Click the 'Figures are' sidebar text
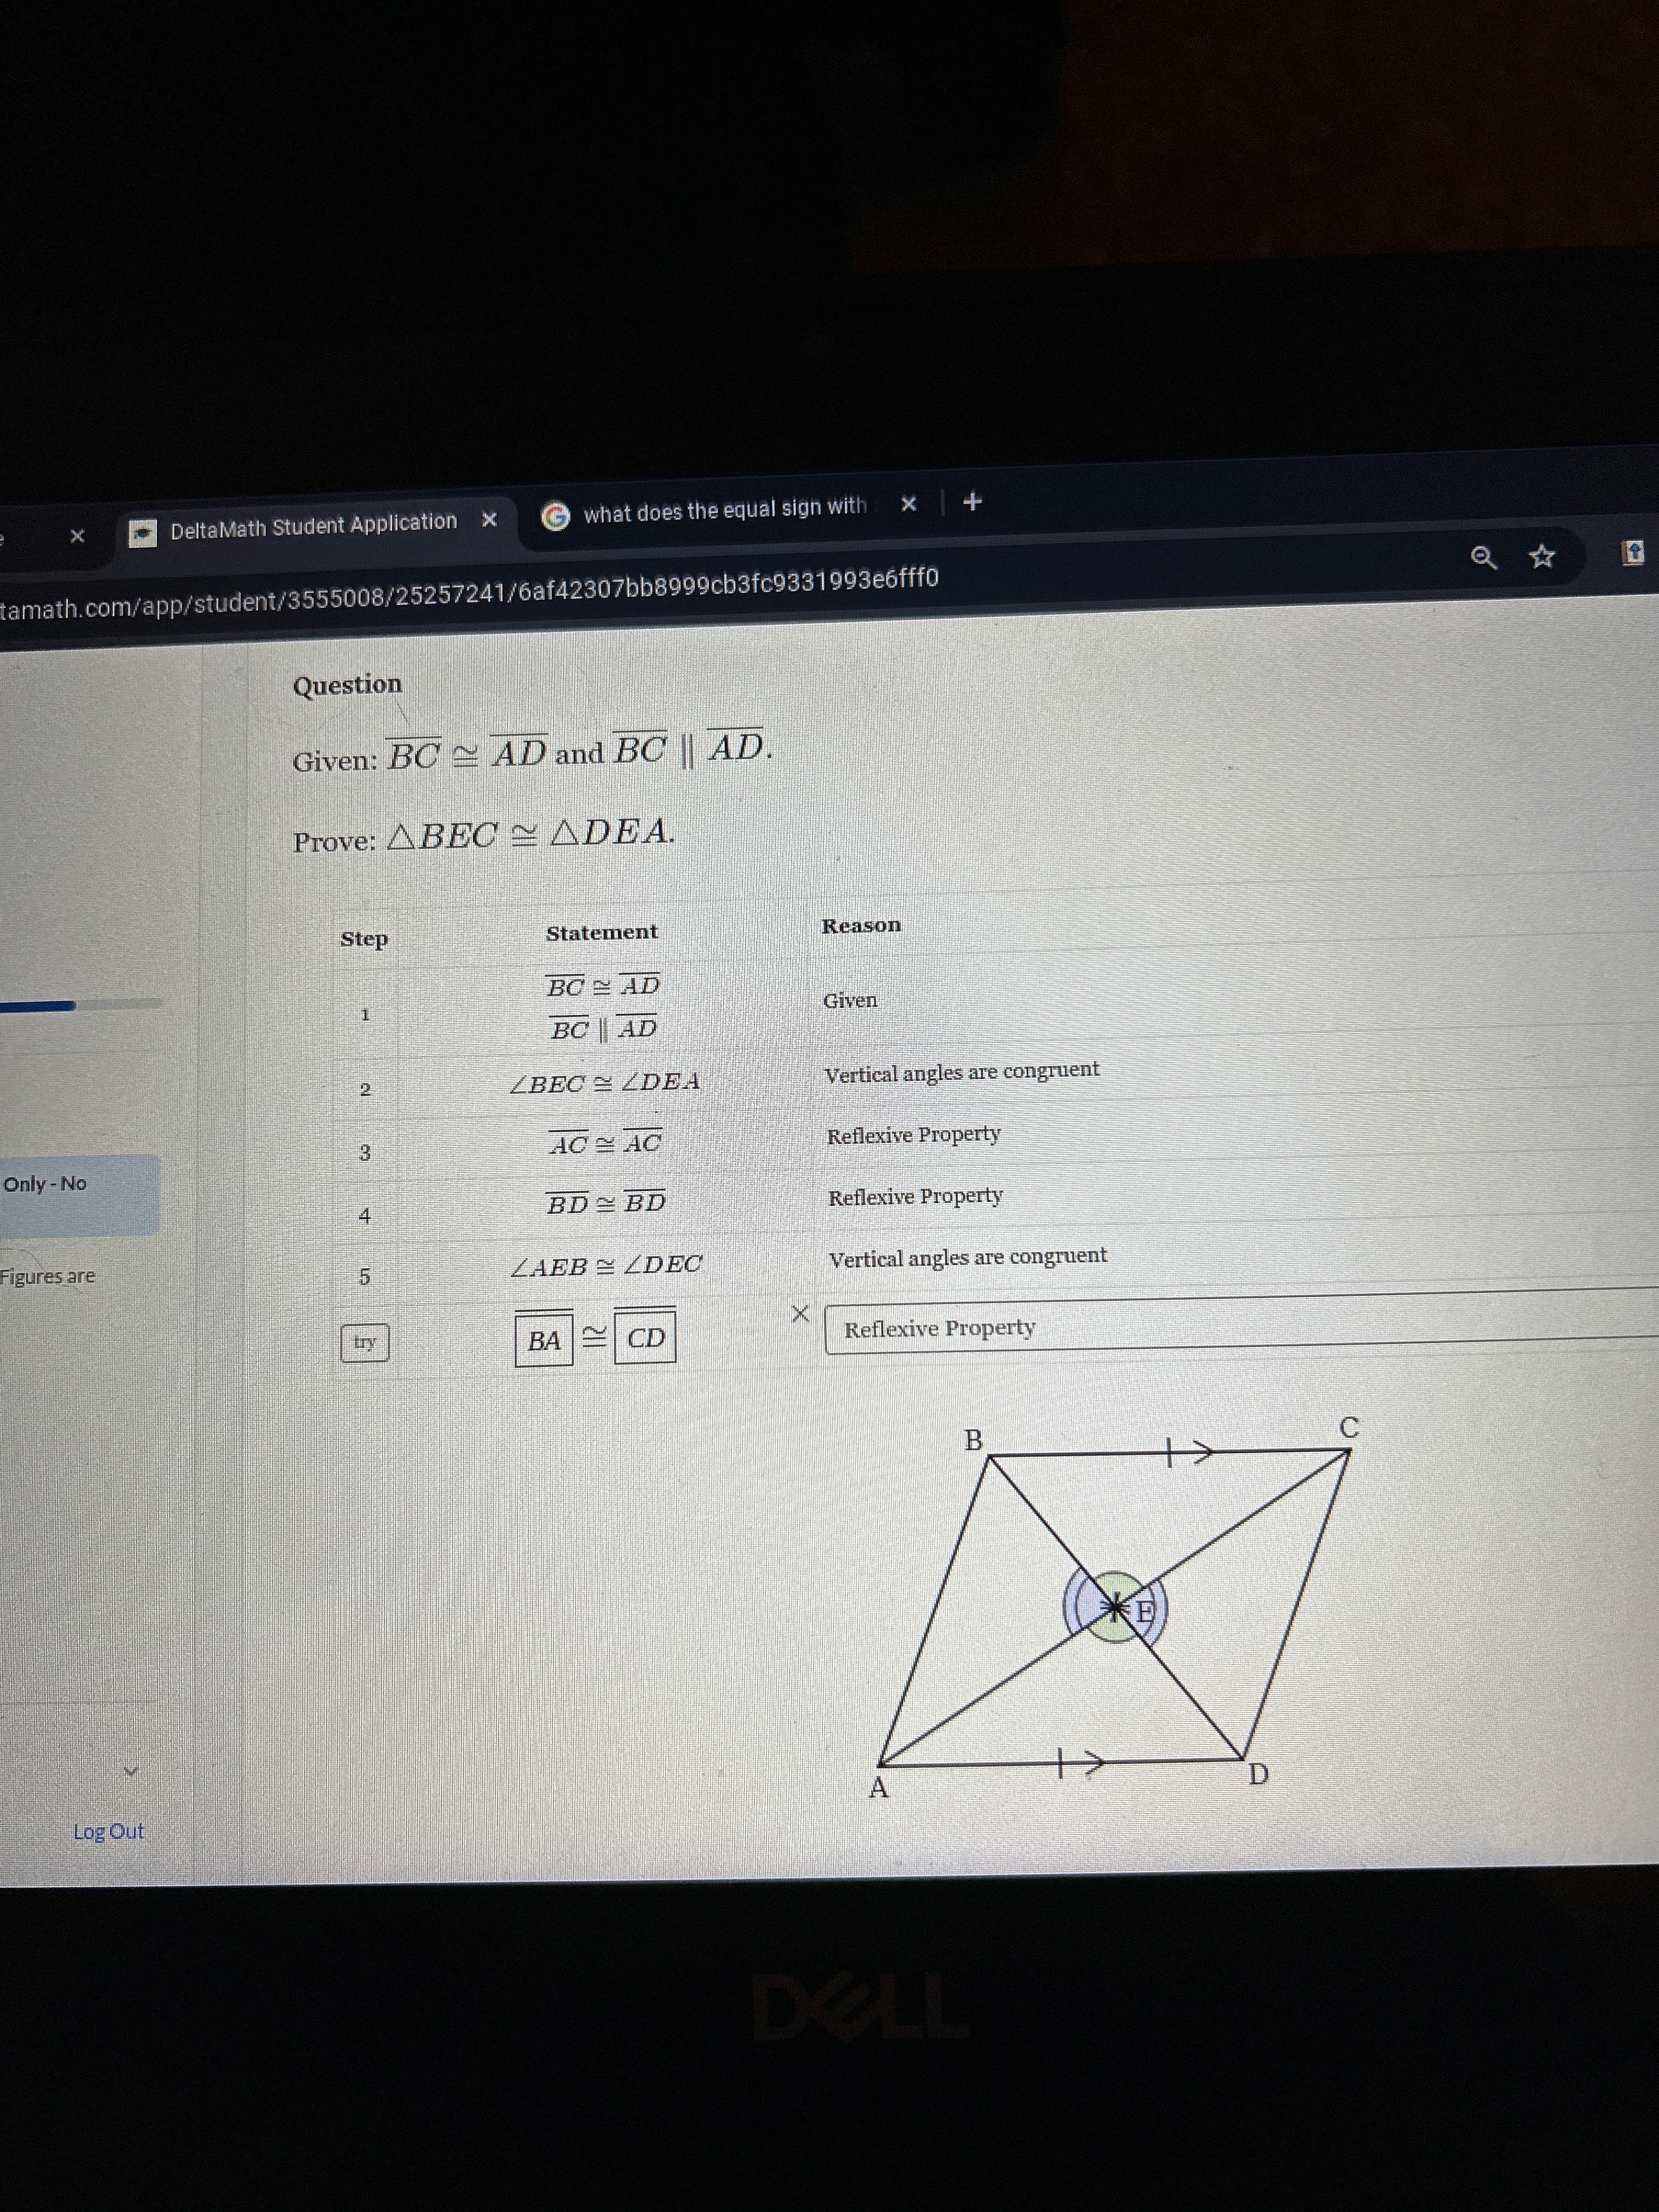The height and width of the screenshot is (2212, 1659). (x=47, y=1277)
